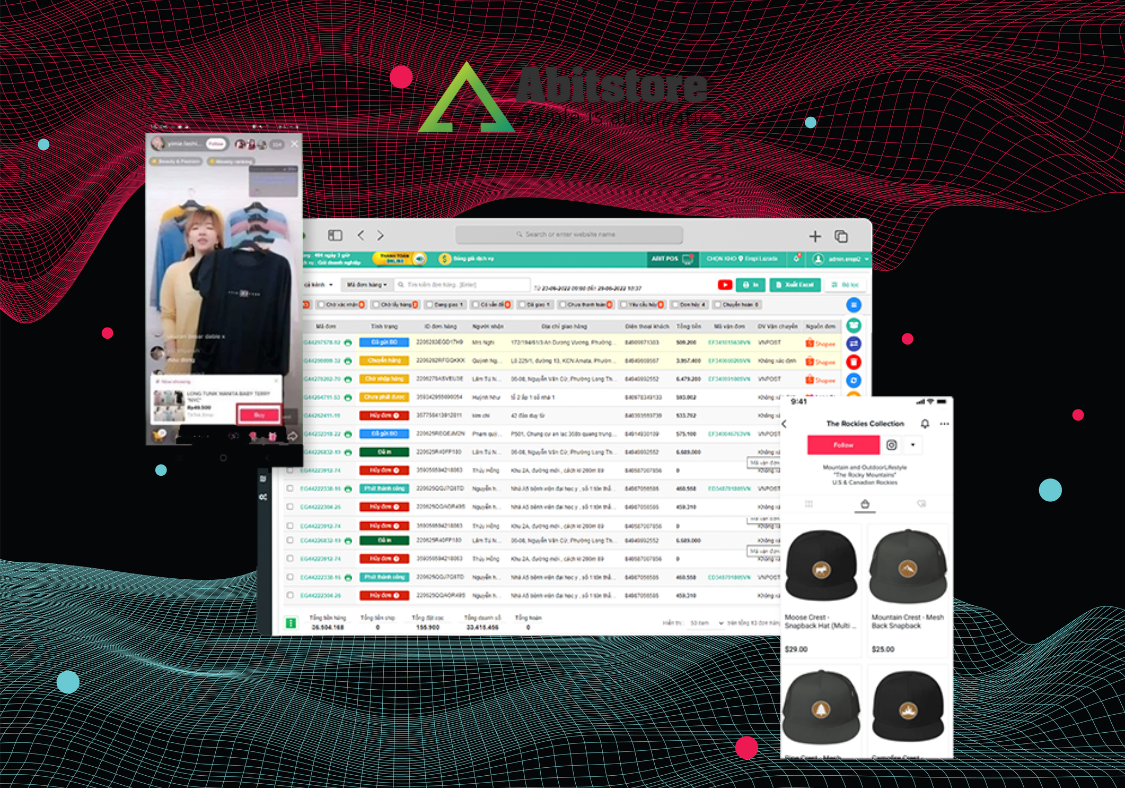Click the Đã gửi BĐ status in first row
The height and width of the screenshot is (788, 1125).
pos(384,342)
